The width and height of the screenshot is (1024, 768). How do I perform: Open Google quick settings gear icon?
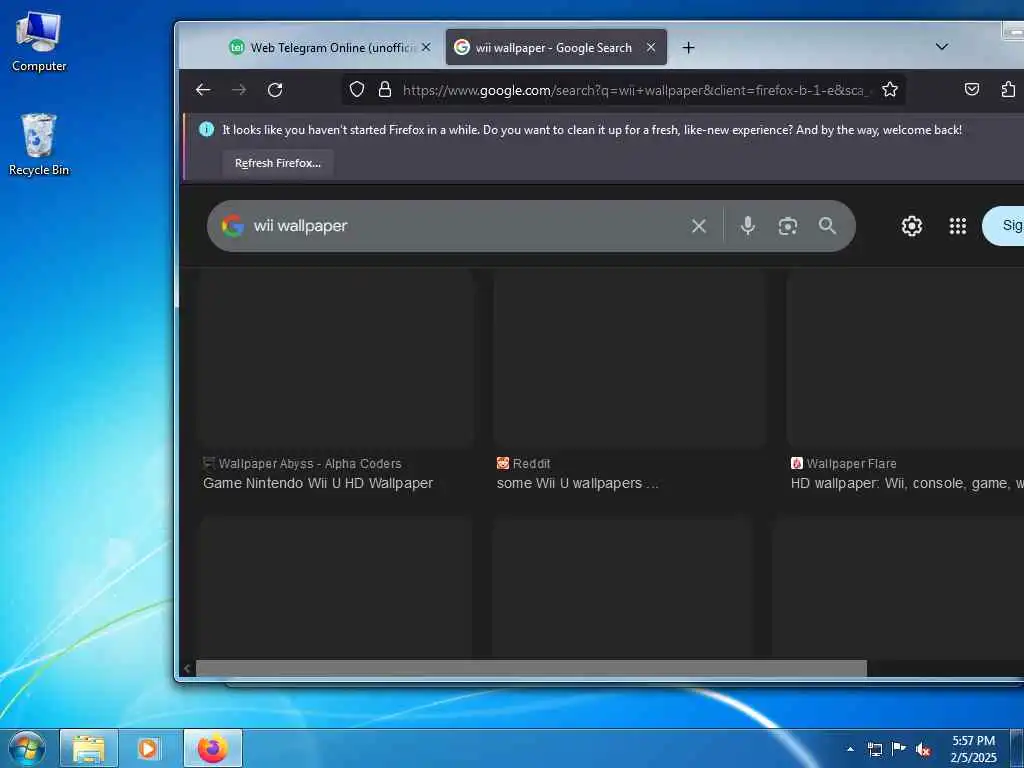912,226
